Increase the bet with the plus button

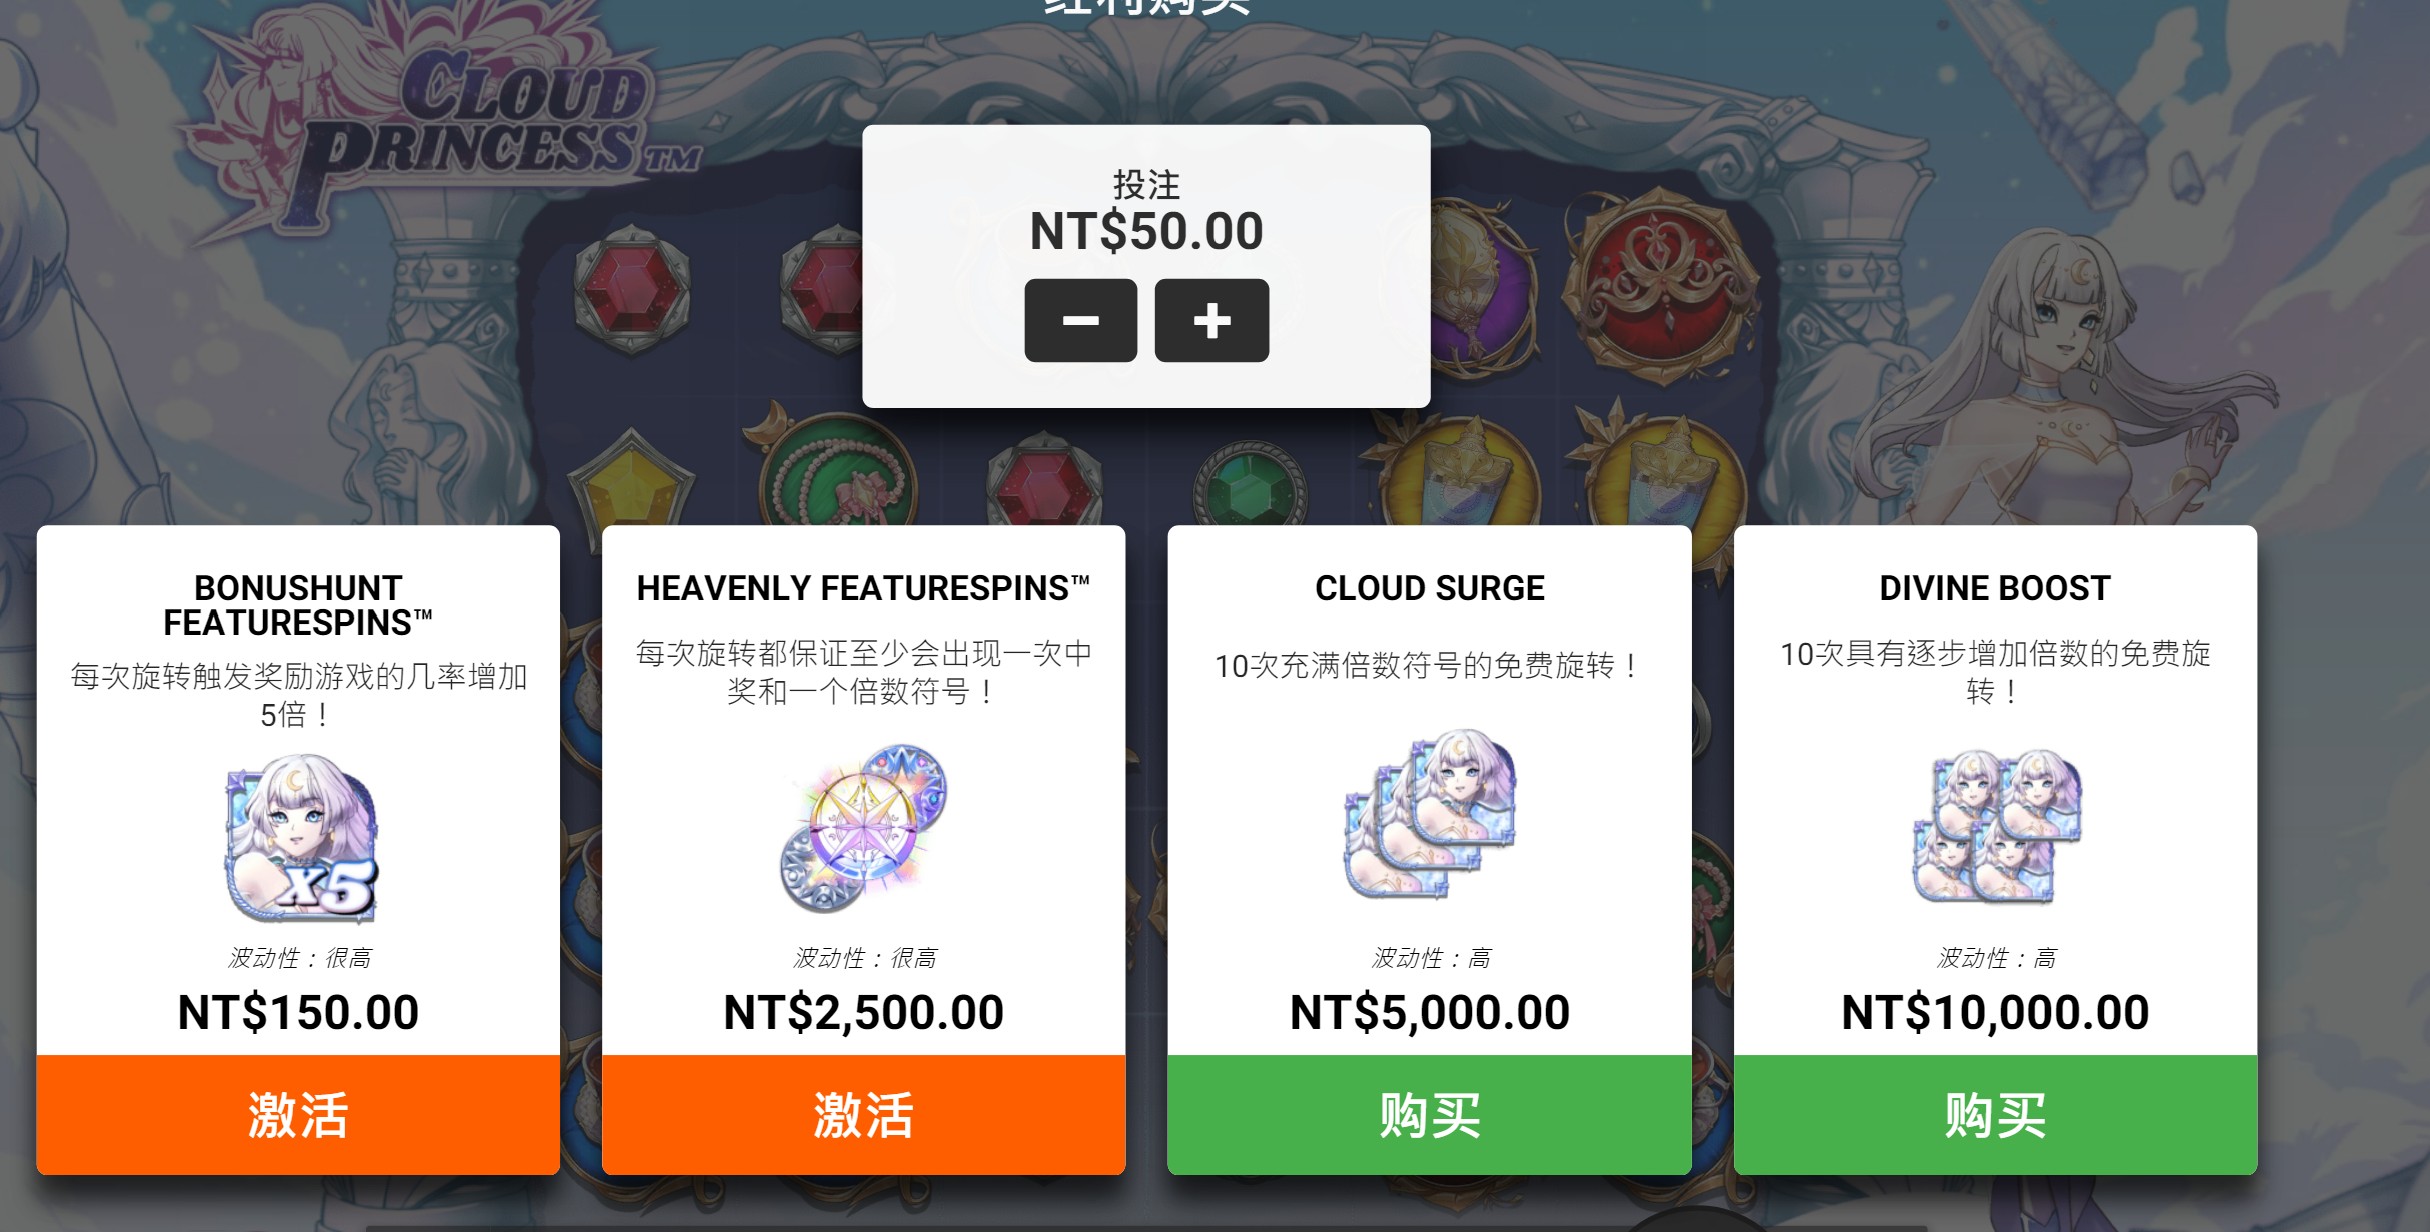pyautogui.click(x=1212, y=320)
